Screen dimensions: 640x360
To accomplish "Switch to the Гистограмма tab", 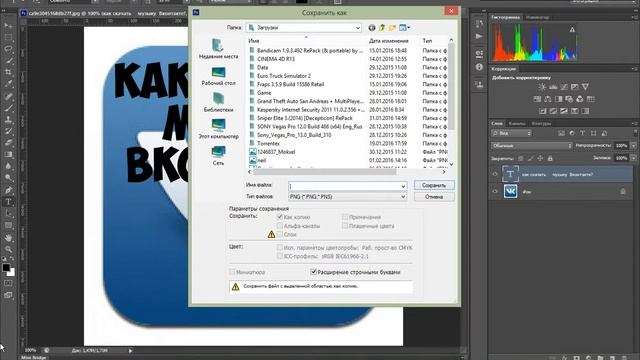I will (x=506, y=18).
